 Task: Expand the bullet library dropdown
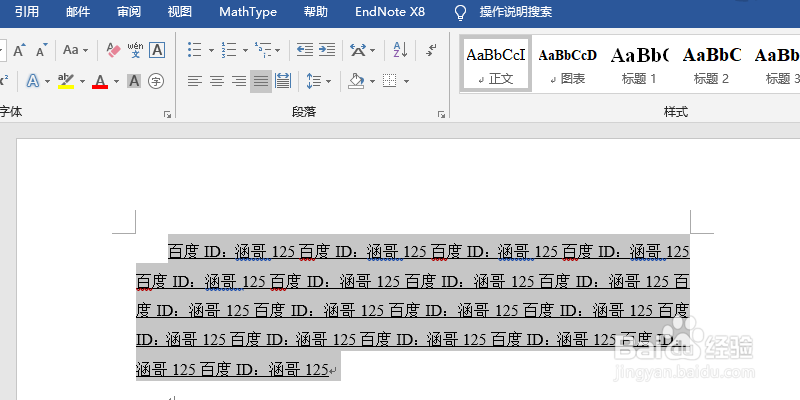211,51
